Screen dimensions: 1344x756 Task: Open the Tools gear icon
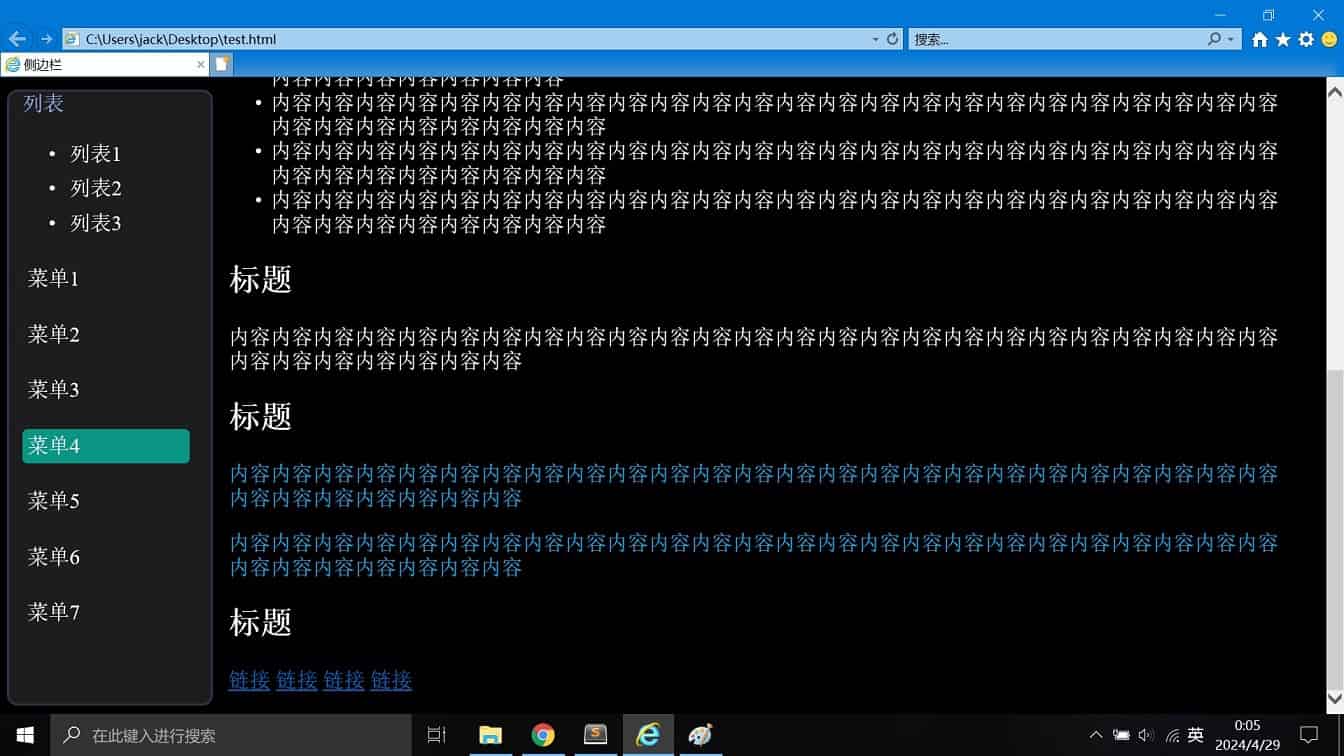(1306, 39)
